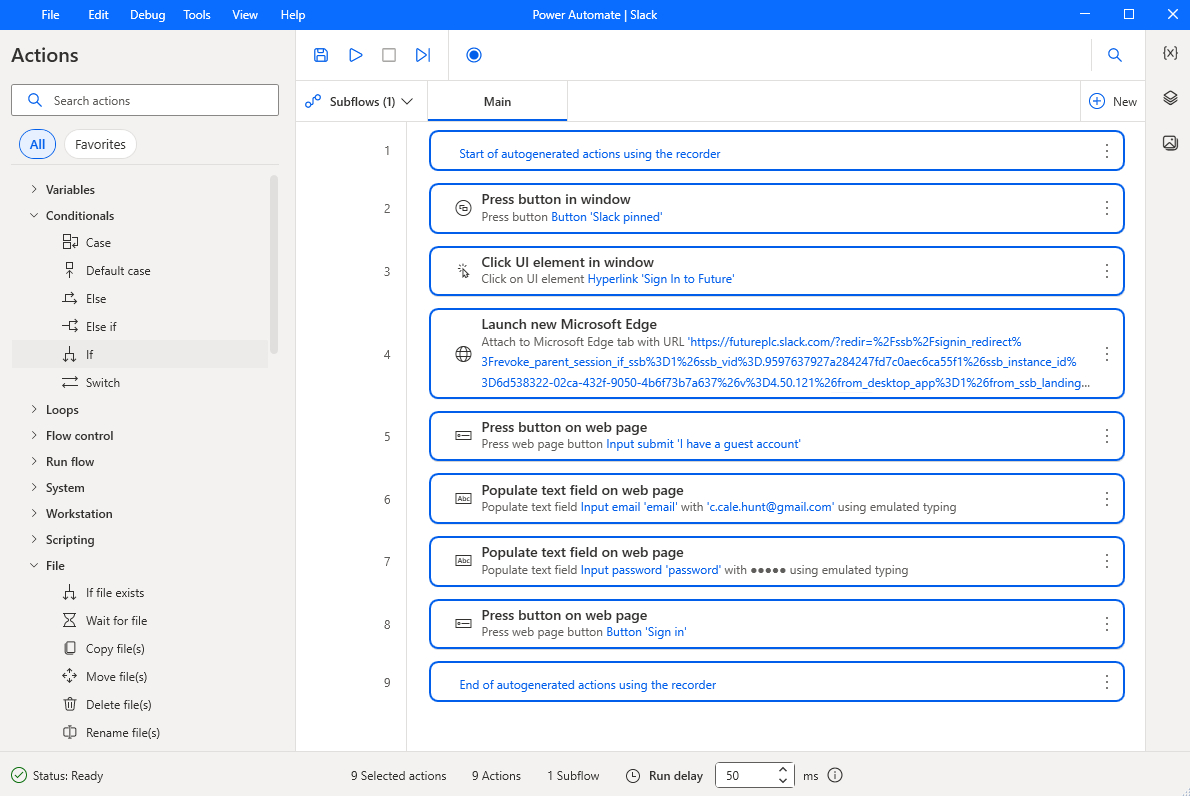Expand the System group
Image resolution: width=1190 pixels, height=796 pixels.
pyautogui.click(x=34, y=487)
